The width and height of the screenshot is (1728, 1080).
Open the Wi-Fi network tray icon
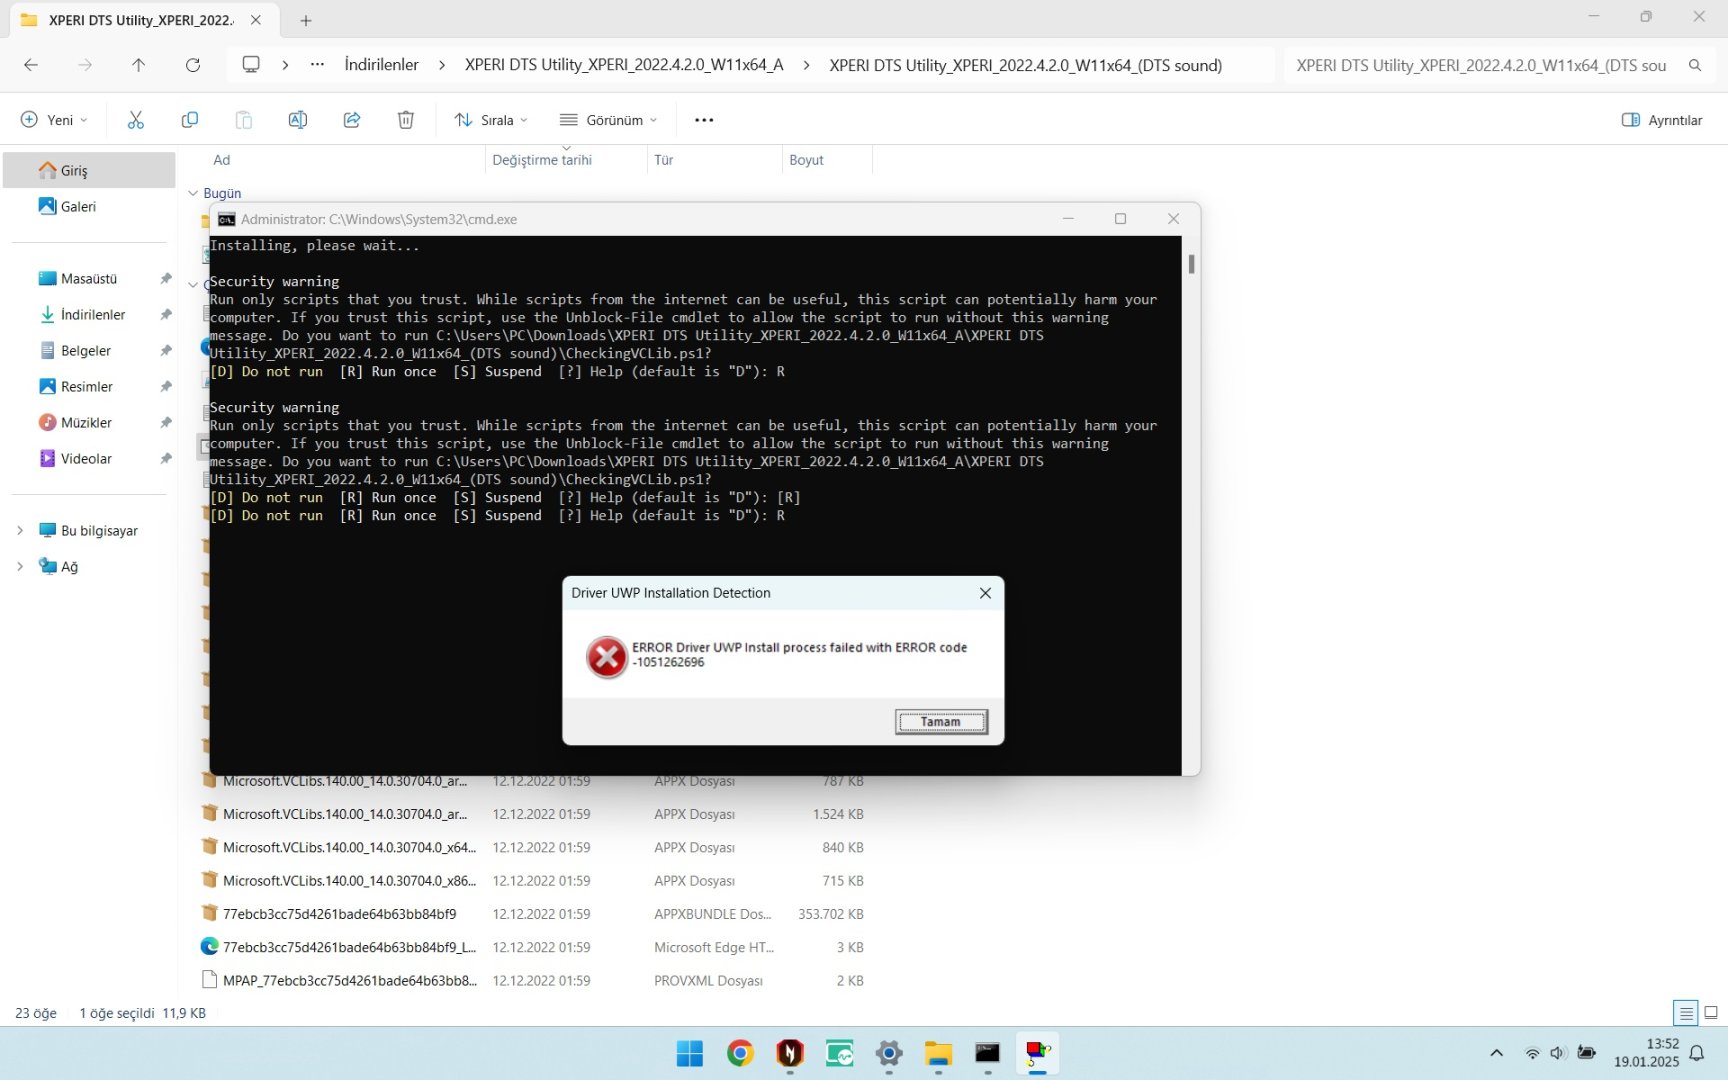coord(1532,1053)
